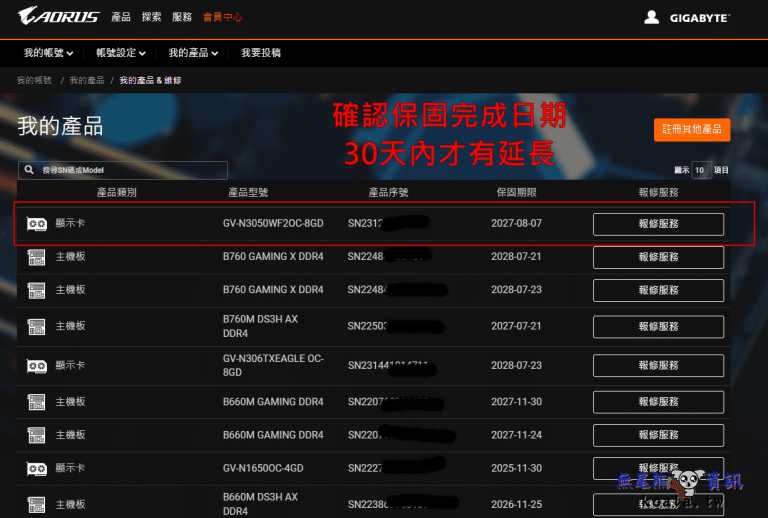The height and width of the screenshot is (518, 768).
Task: Click warranty date 2026-11-25
Action: 516,505
